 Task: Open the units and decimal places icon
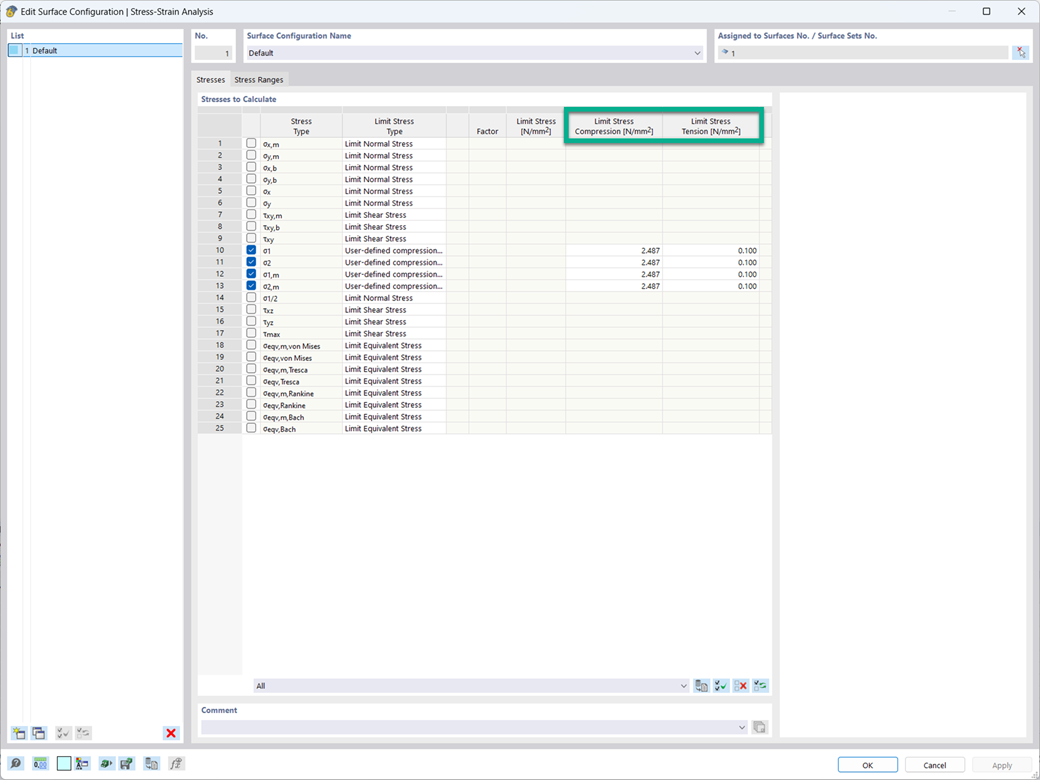click(40, 763)
